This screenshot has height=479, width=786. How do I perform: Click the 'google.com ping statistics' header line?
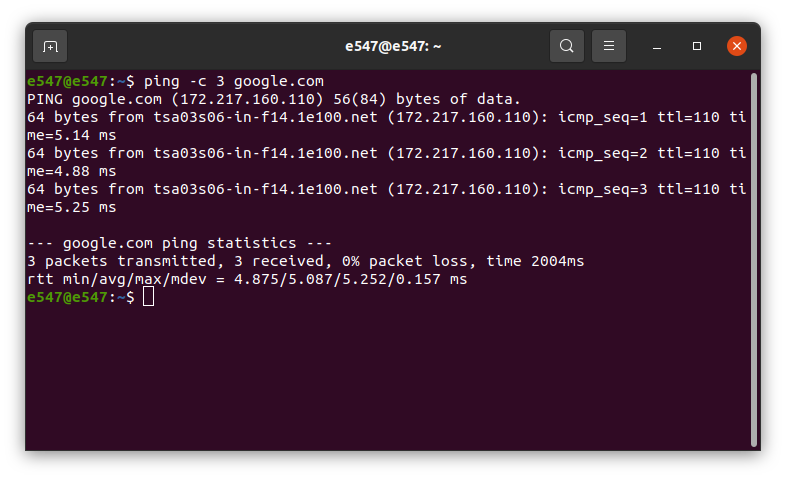tap(179, 244)
